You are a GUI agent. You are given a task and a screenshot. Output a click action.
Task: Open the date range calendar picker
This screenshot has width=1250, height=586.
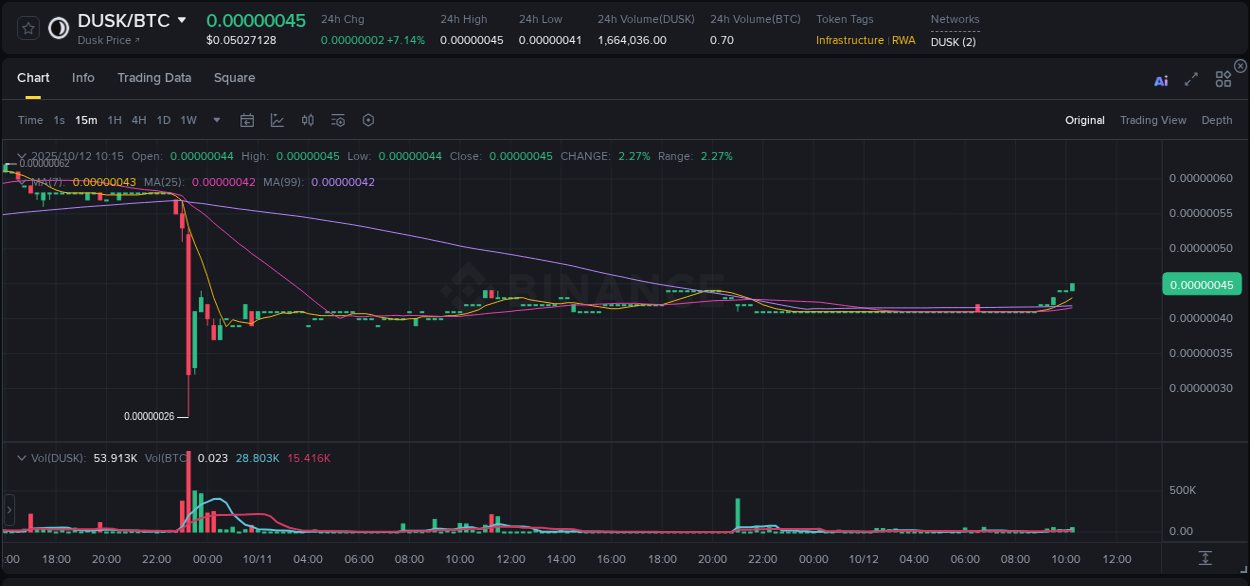pos(247,120)
